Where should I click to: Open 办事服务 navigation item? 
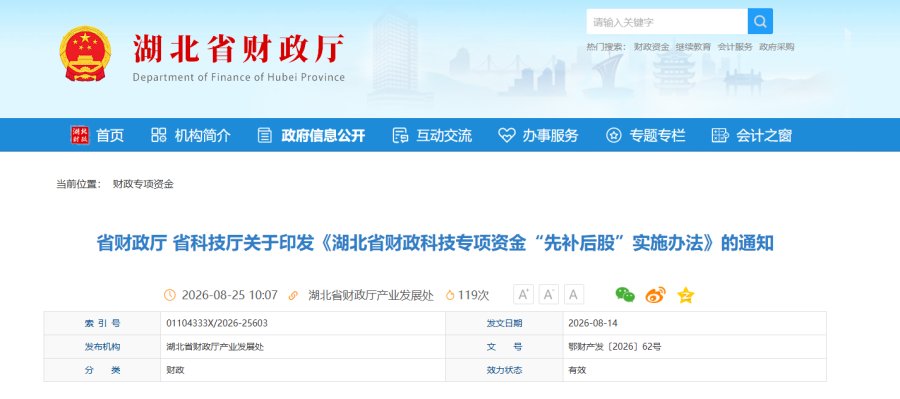tap(538, 135)
